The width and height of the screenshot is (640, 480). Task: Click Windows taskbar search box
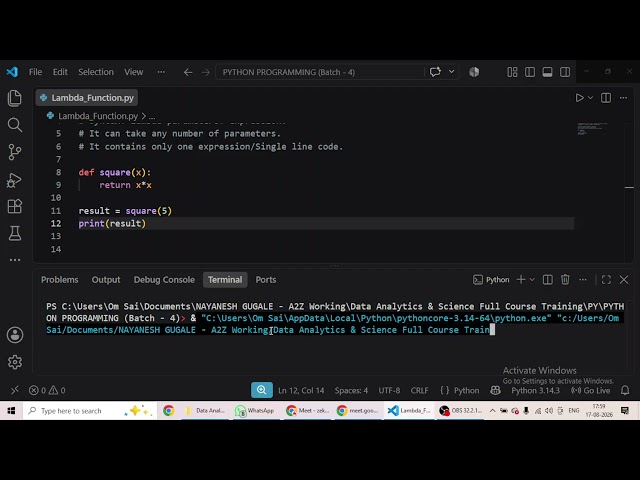(91, 411)
